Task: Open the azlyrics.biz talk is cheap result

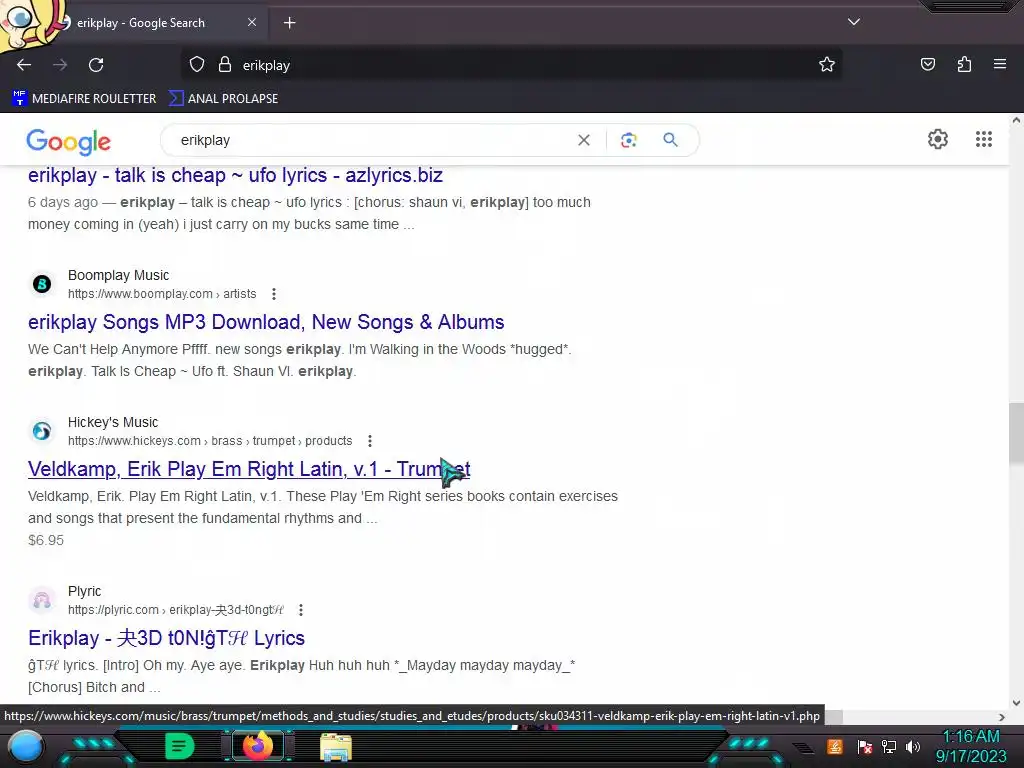Action: 235,175
